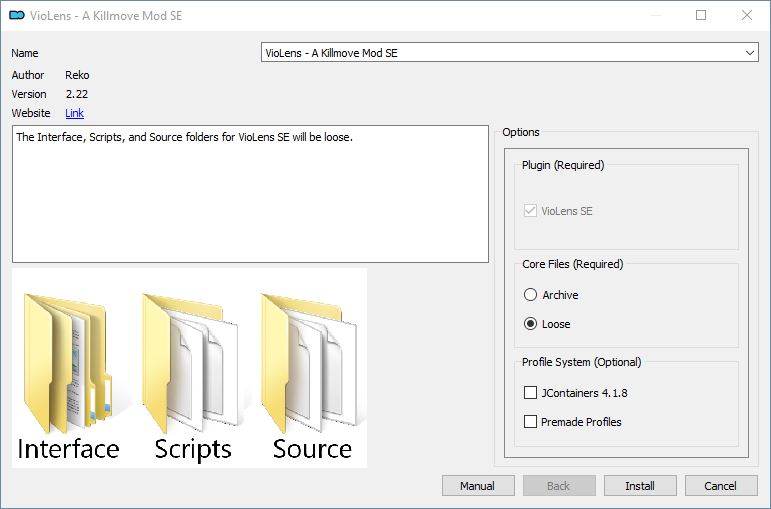Viewport: 771px width, 509px height.
Task: Click the Mod Organizer icon in title bar
Action: pyautogui.click(x=17, y=15)
